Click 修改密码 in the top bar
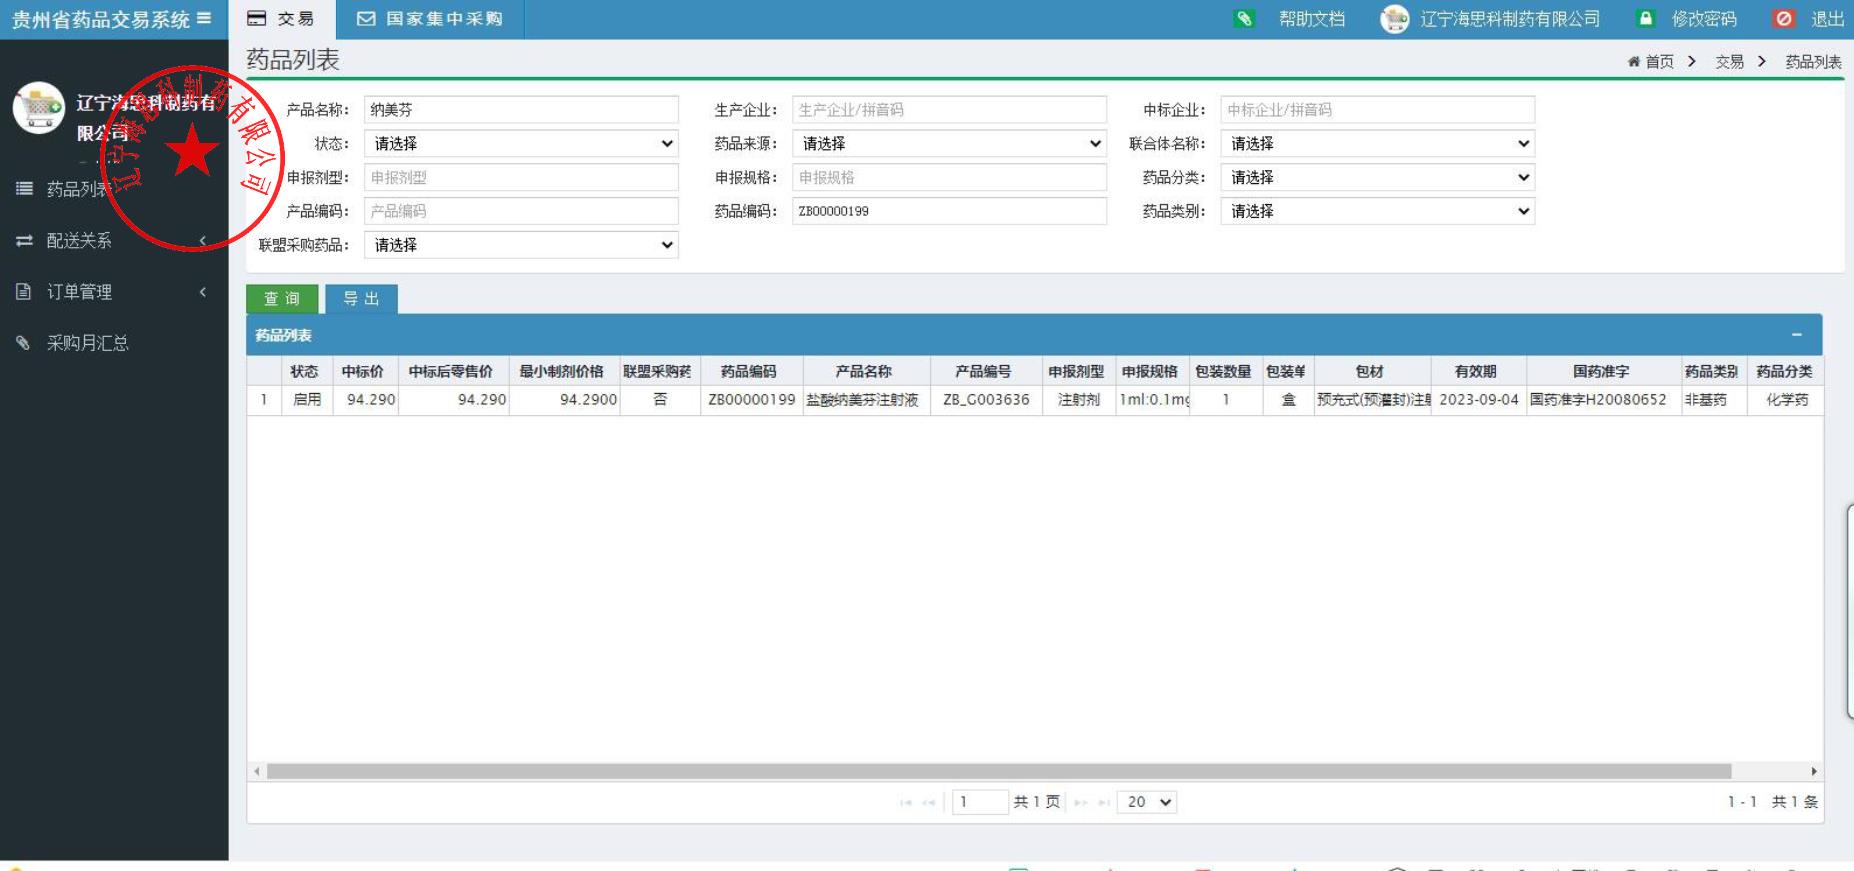Viewport: 1854px width, 871px height. pos(1704,19)
